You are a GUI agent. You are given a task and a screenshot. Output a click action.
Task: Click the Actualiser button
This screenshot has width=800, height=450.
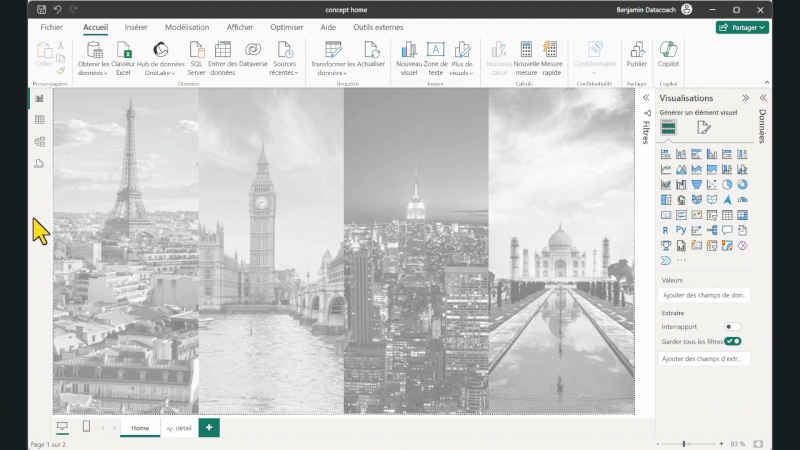pos(371,55)
